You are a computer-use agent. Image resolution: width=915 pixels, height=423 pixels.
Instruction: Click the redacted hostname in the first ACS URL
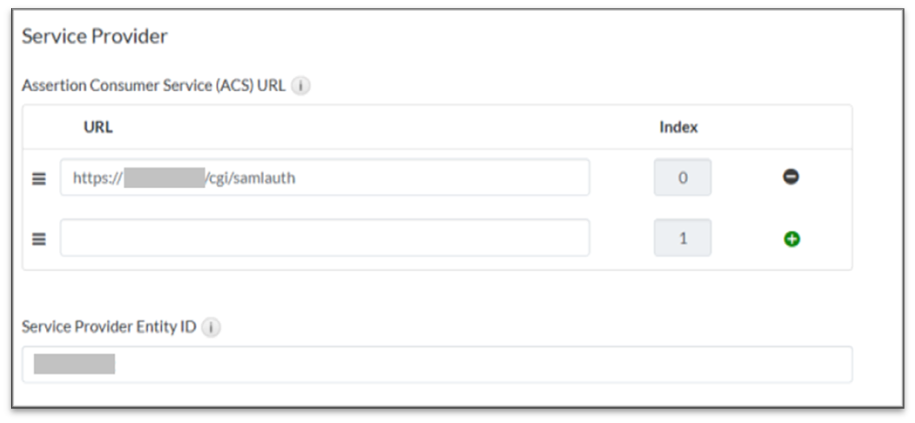pos(164,178)
